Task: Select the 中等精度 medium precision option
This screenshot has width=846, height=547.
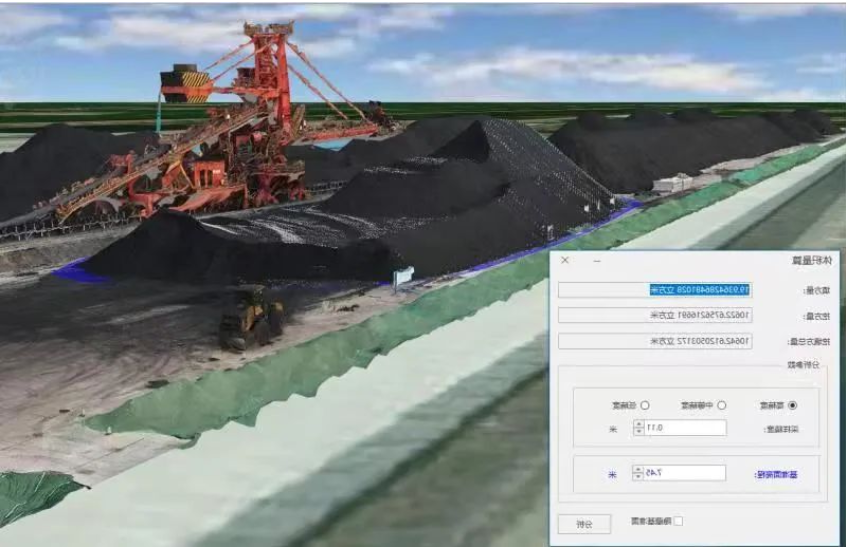Action: (x=722, y=405)
